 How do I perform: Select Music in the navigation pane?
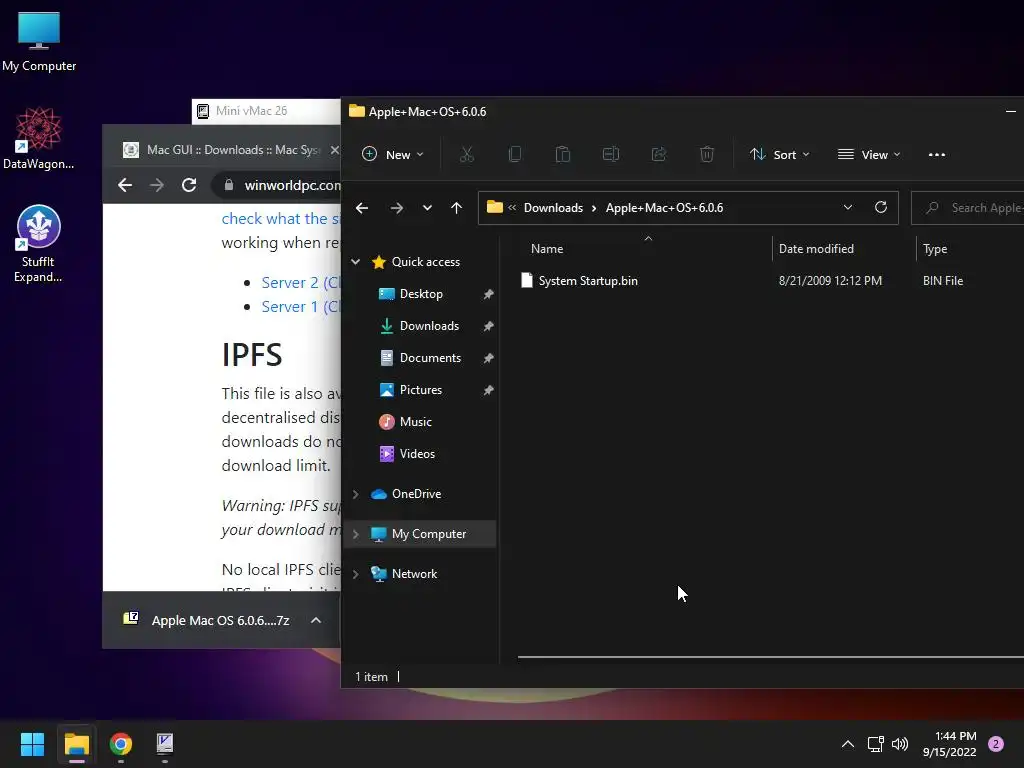tap(415, 422)
